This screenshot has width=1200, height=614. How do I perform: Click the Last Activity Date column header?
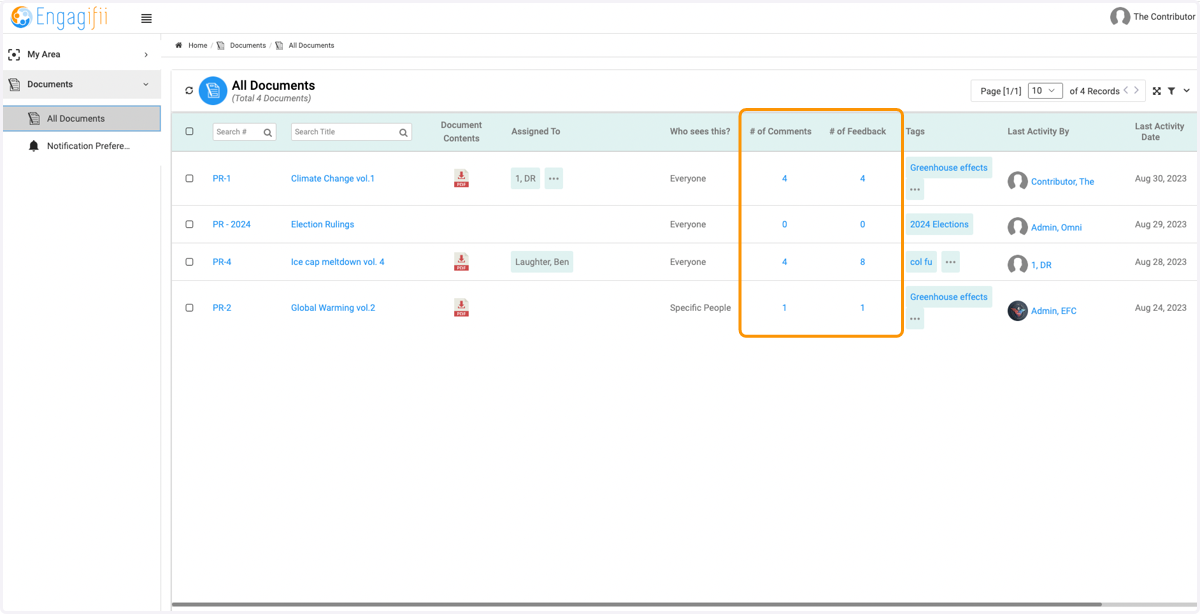point(1159,131)
